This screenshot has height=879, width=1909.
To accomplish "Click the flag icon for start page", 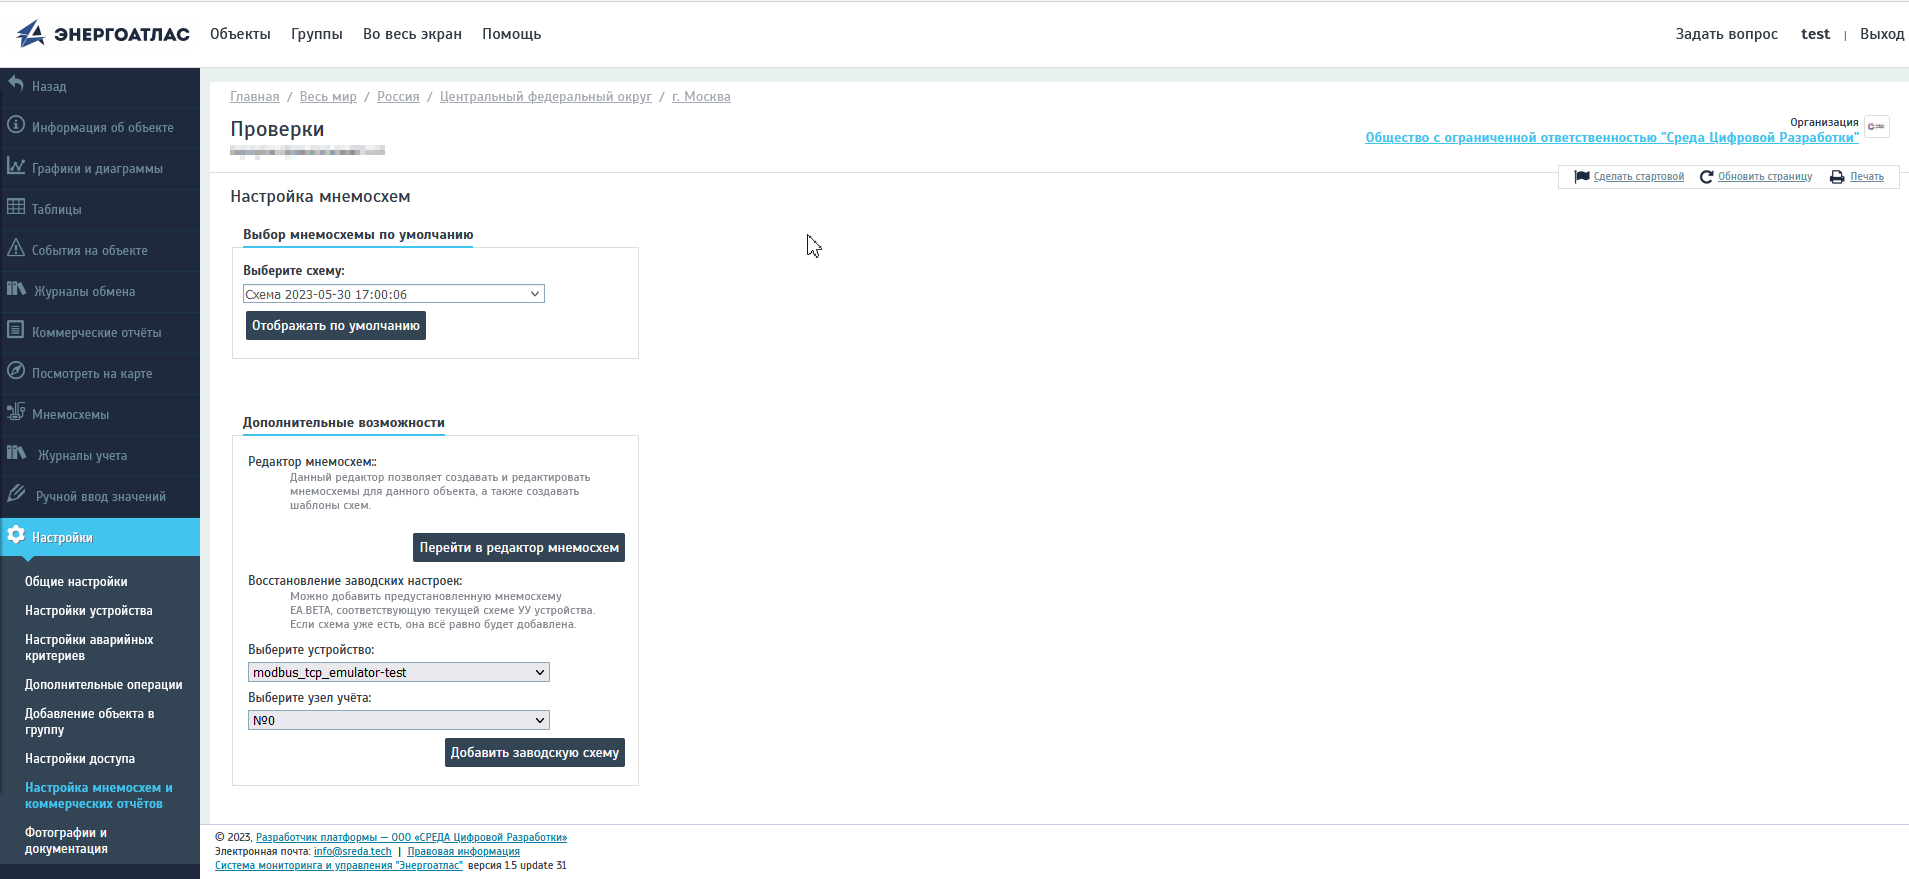I will tap(1582, 177).
